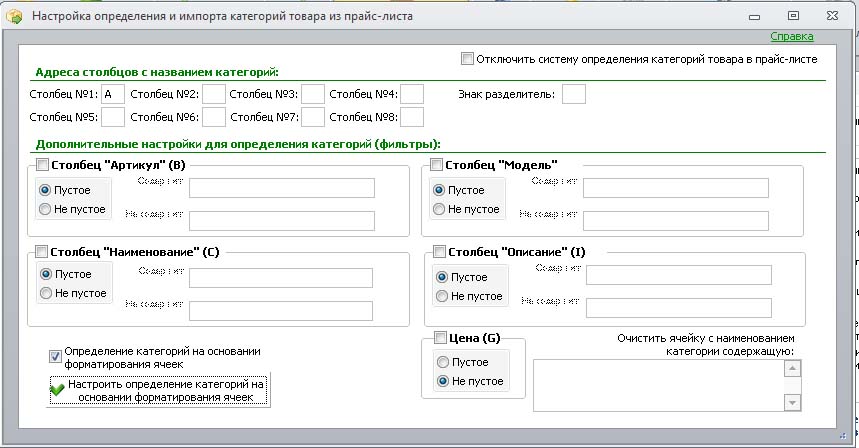Uncheck Определение категорий на основании форматирования ячеек
Screen dimensions: 859x448
[x=55, y=357]
